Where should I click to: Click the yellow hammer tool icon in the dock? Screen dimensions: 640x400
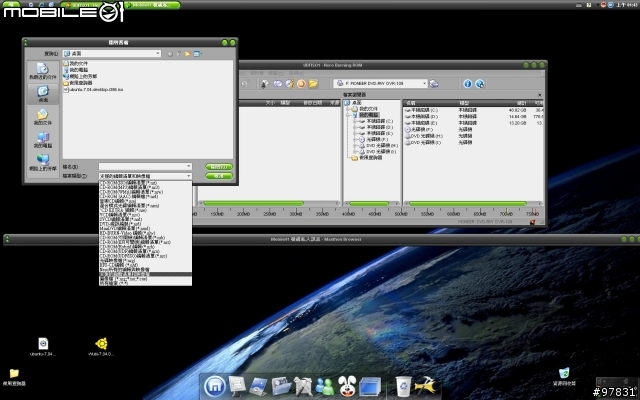click(x=425, y=386)
